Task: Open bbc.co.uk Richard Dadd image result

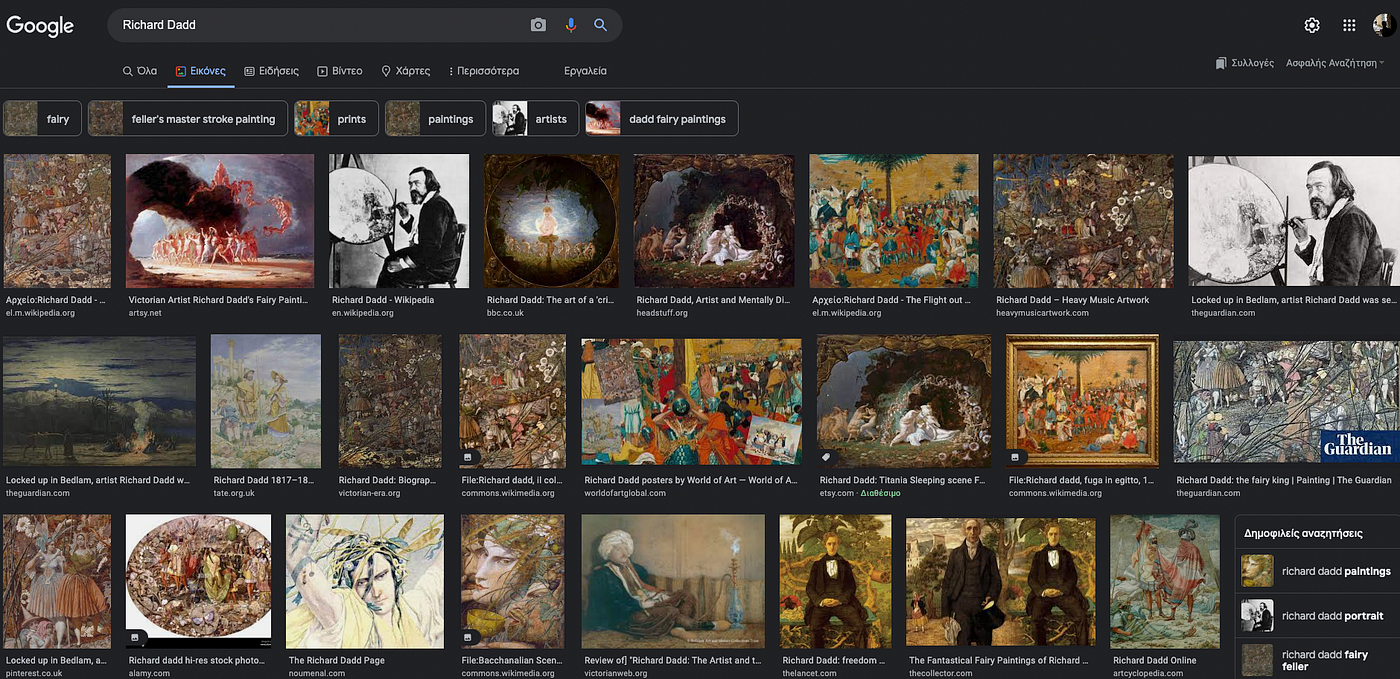Action: 552,220
